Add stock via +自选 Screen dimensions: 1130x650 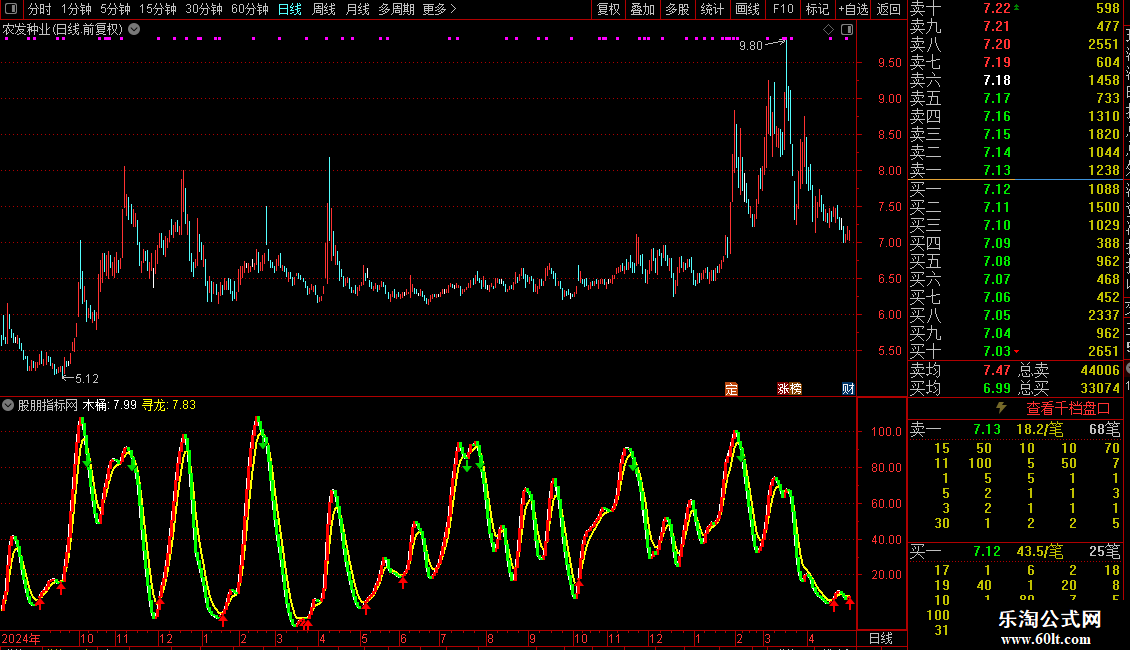pyautogui.click(x=853, y=9)
